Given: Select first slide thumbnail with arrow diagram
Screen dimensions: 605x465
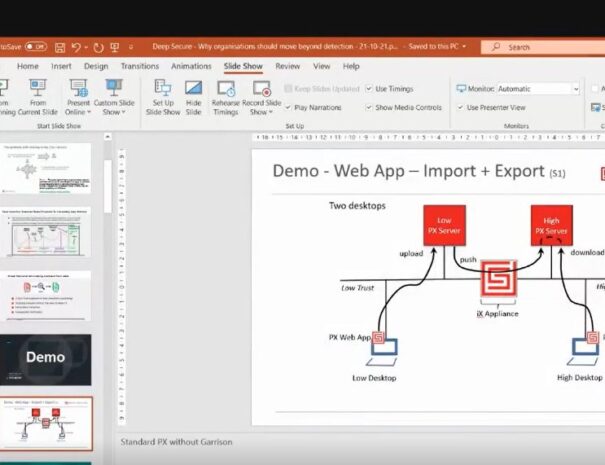Looking at the screenshot, I should point(46,168).
